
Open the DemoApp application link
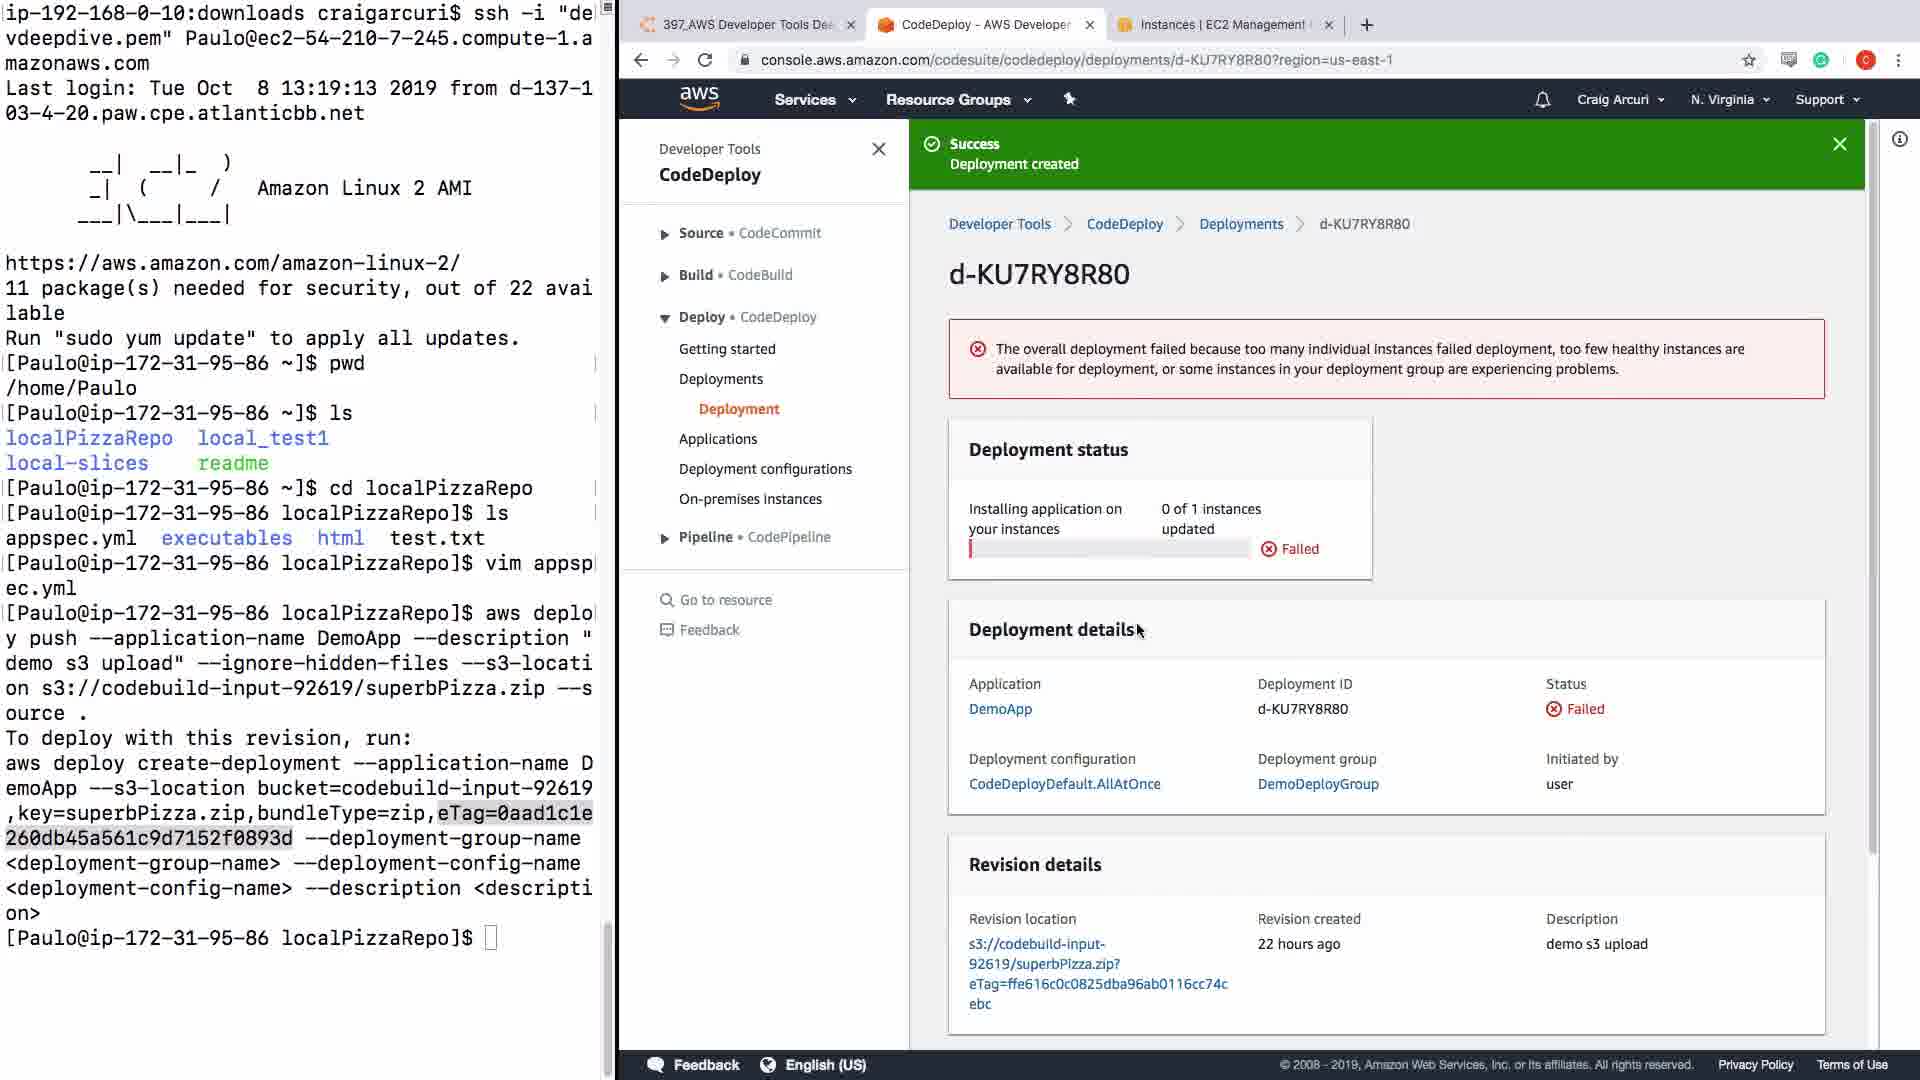1000,709
